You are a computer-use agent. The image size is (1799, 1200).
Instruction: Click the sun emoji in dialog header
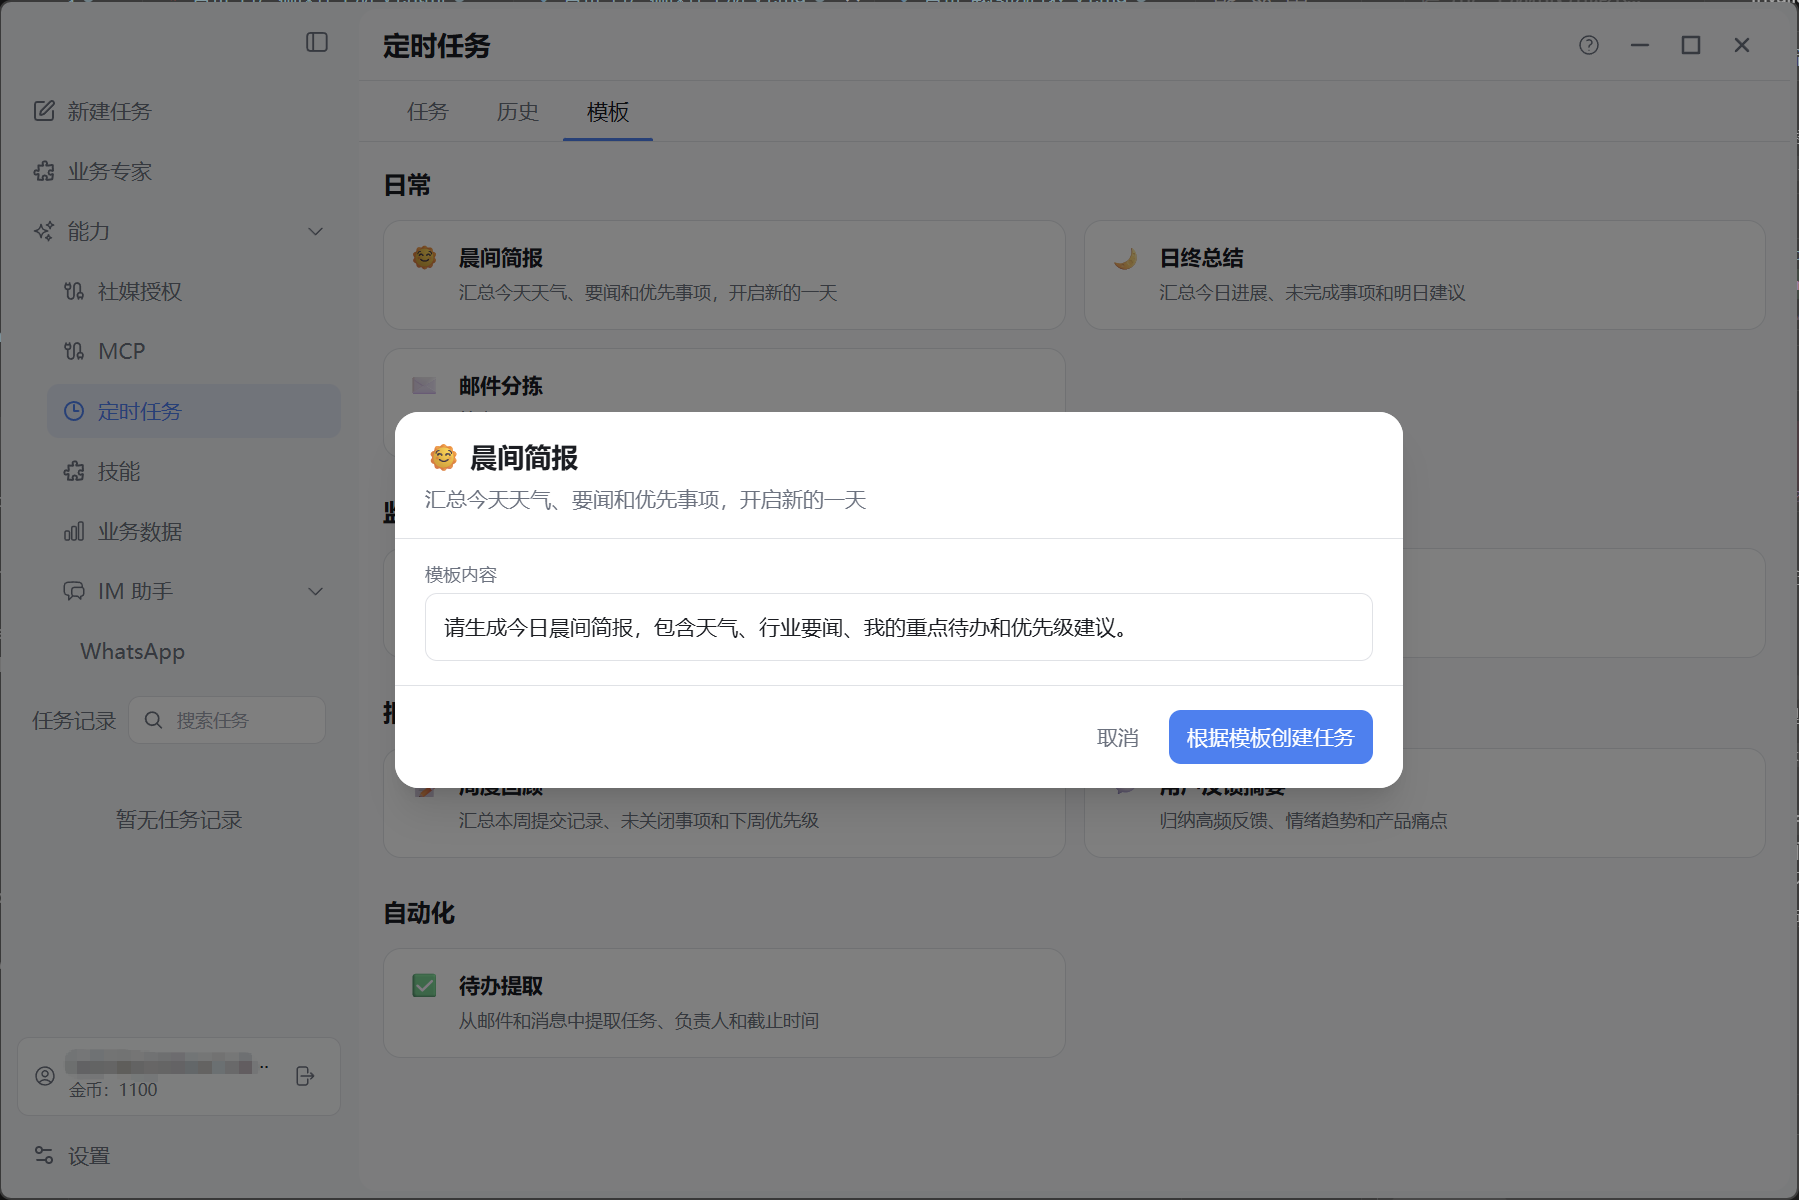pos(443,458)
